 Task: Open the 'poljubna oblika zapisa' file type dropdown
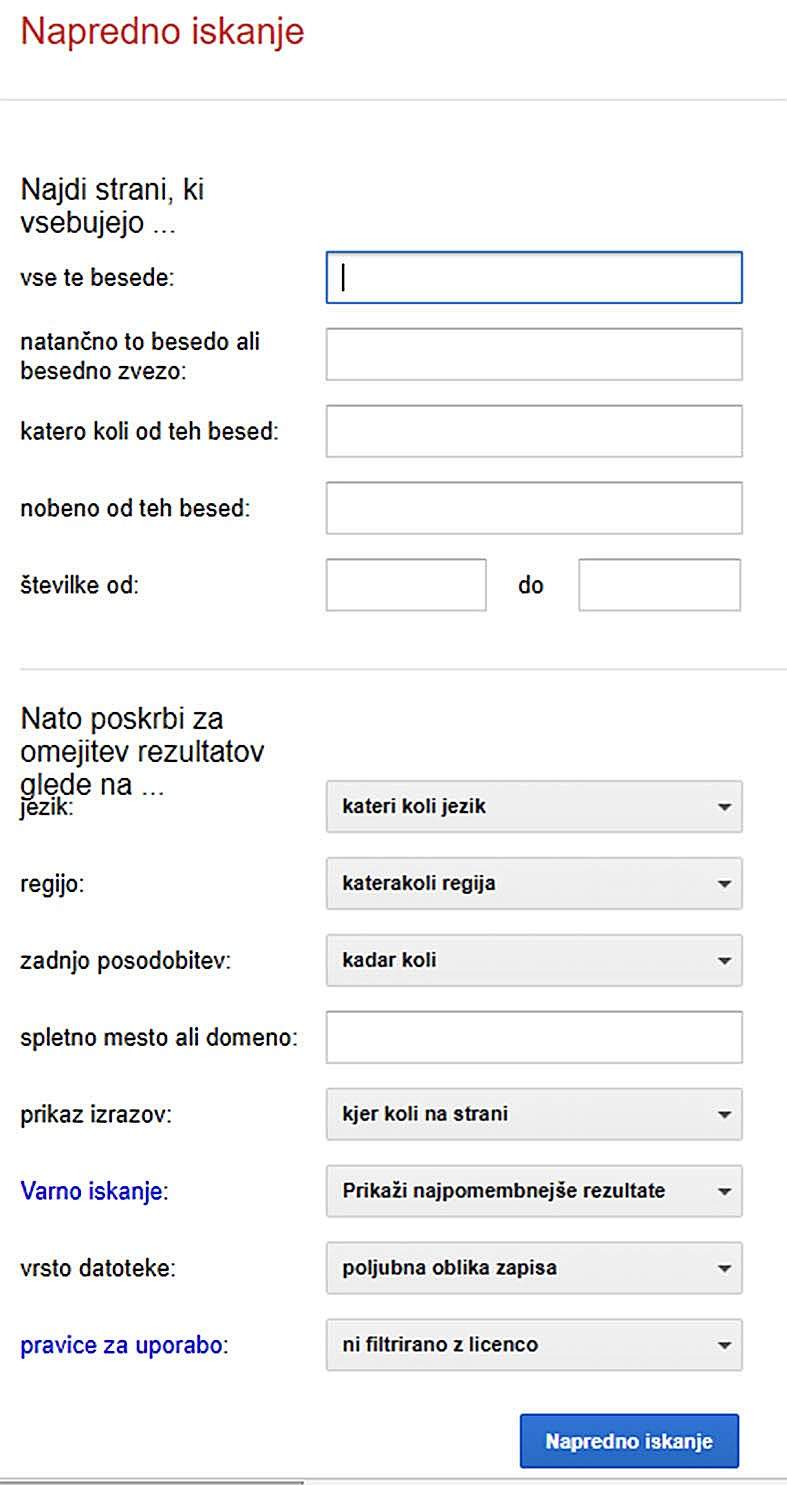pos(534,1268)
